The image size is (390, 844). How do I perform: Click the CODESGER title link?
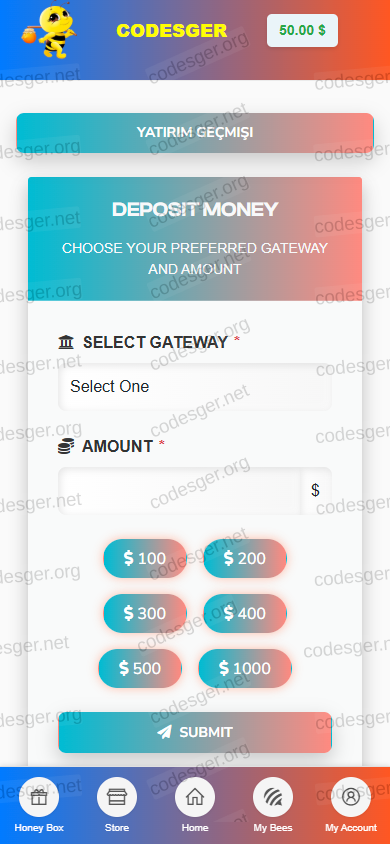172,31
